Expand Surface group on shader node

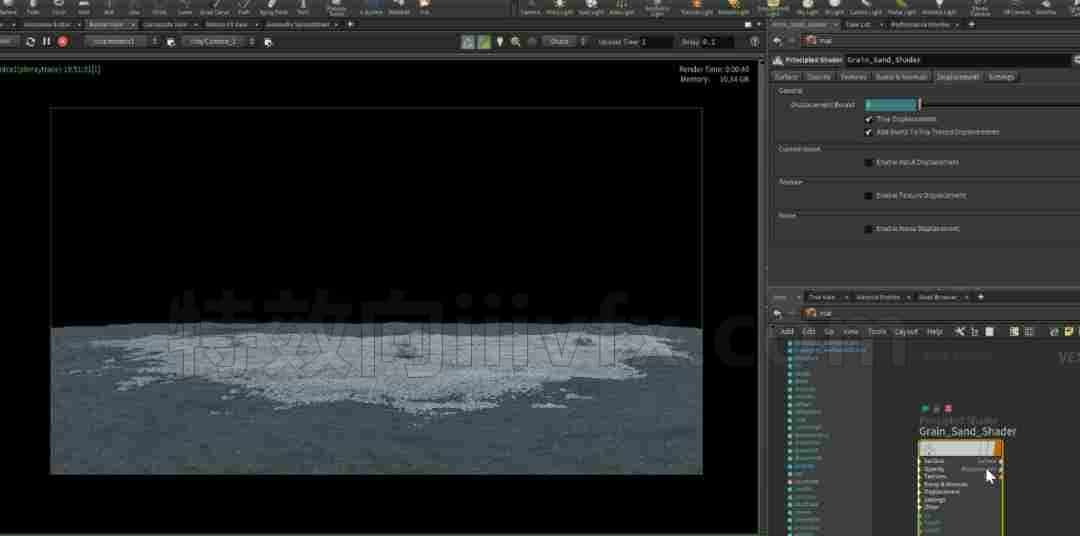[x=933, y=461]
